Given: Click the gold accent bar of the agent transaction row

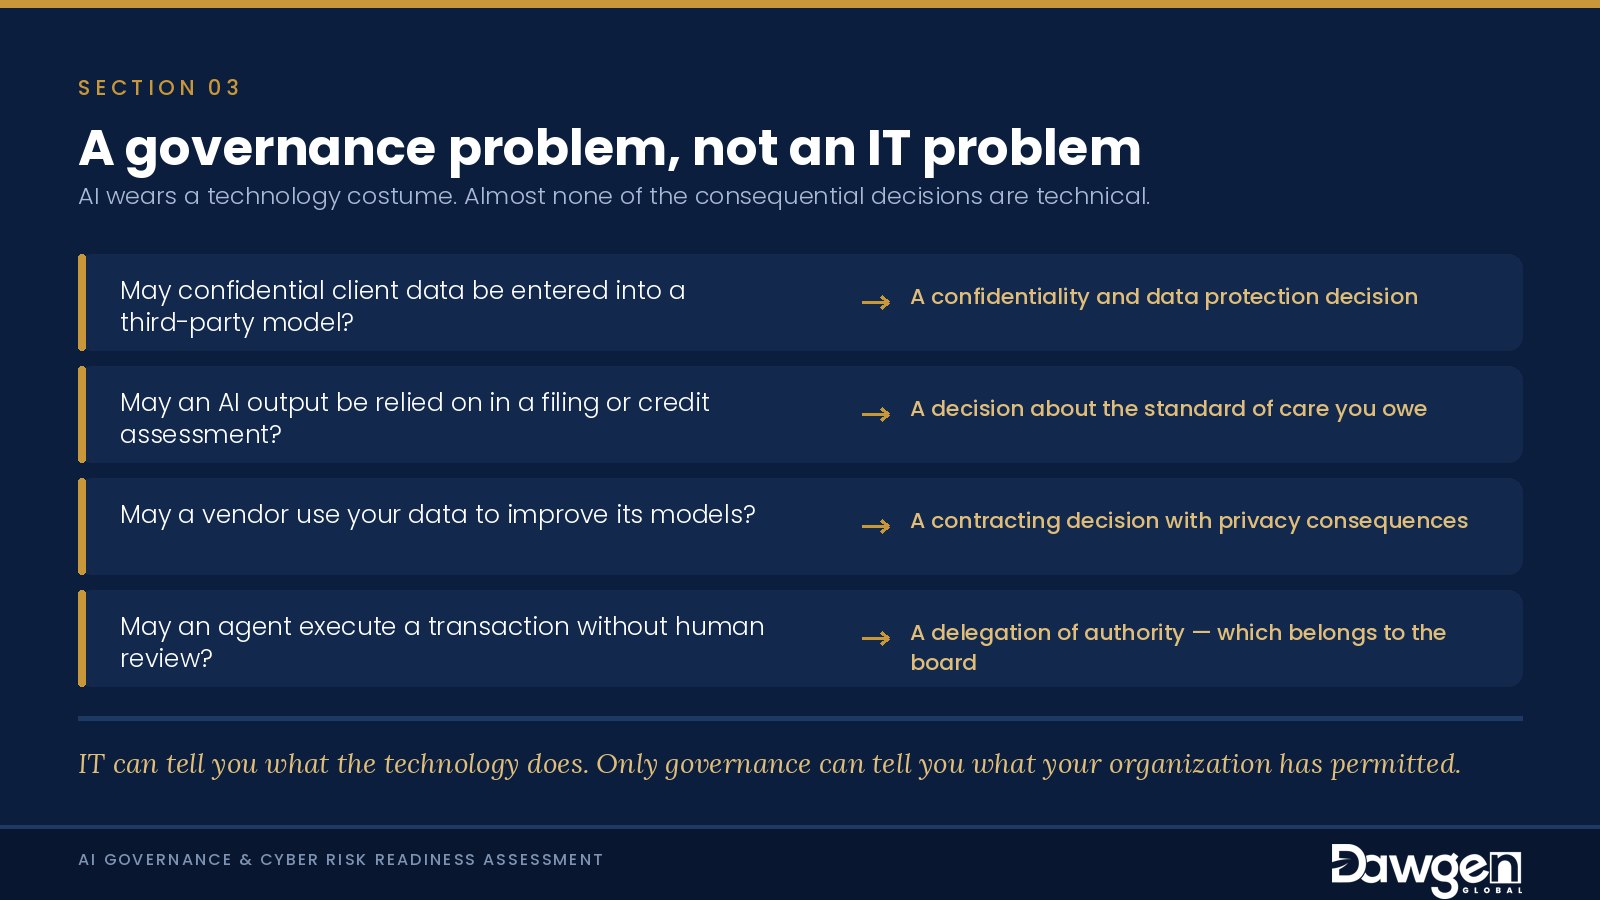Looking at the screenshot, I should click(x=82, y=638).
